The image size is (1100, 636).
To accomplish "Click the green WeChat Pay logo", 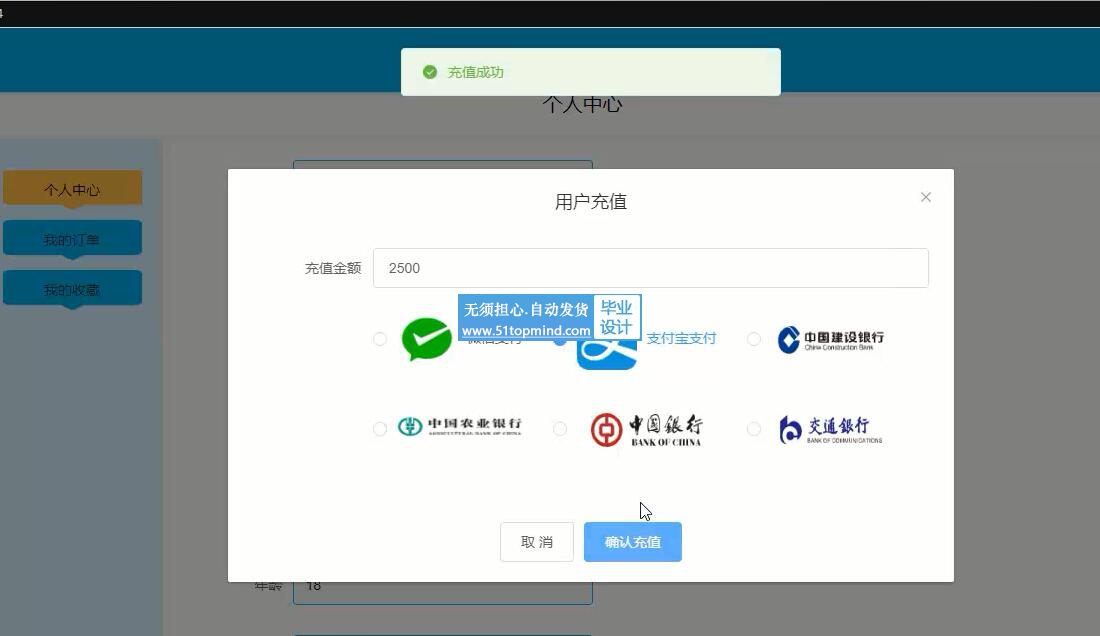I will point(427,339).
